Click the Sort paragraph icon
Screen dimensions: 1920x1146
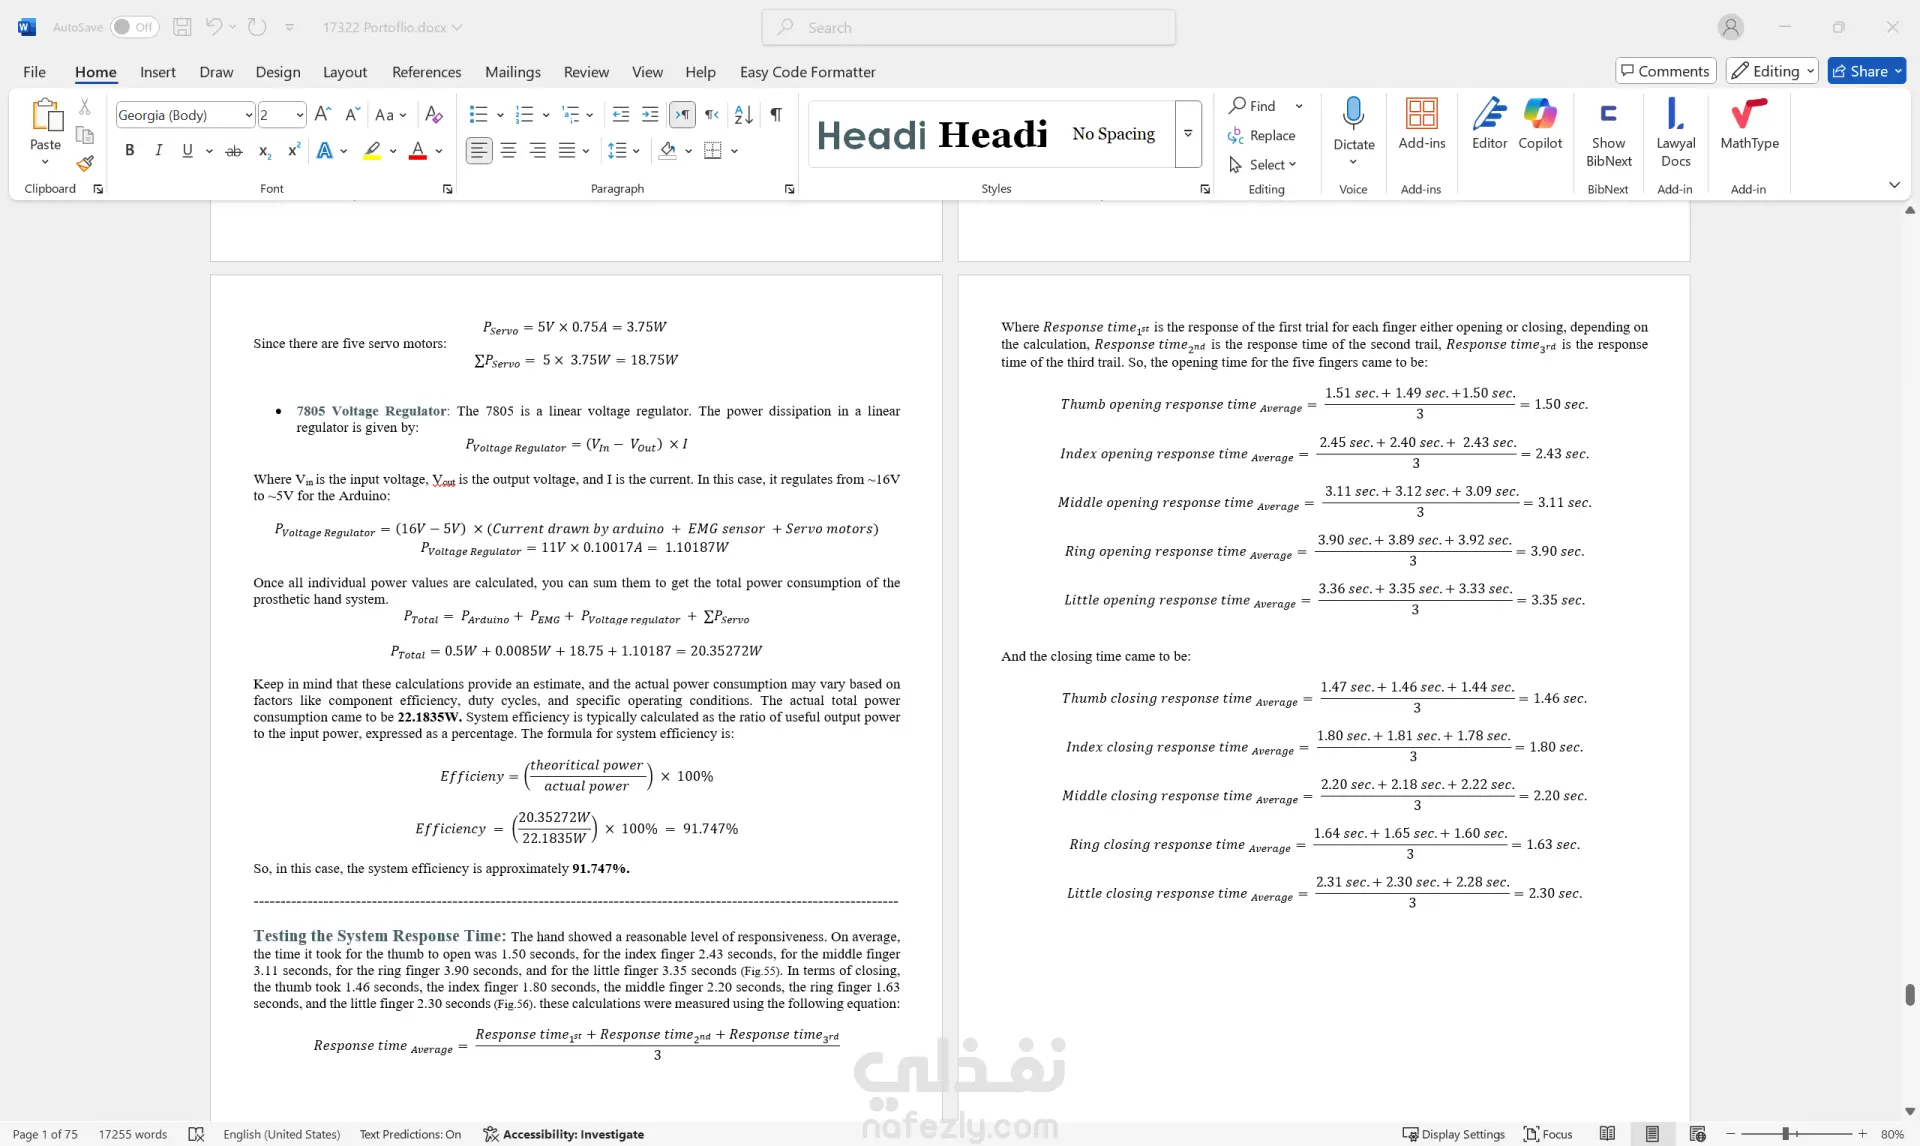click(x=743, y=115)
